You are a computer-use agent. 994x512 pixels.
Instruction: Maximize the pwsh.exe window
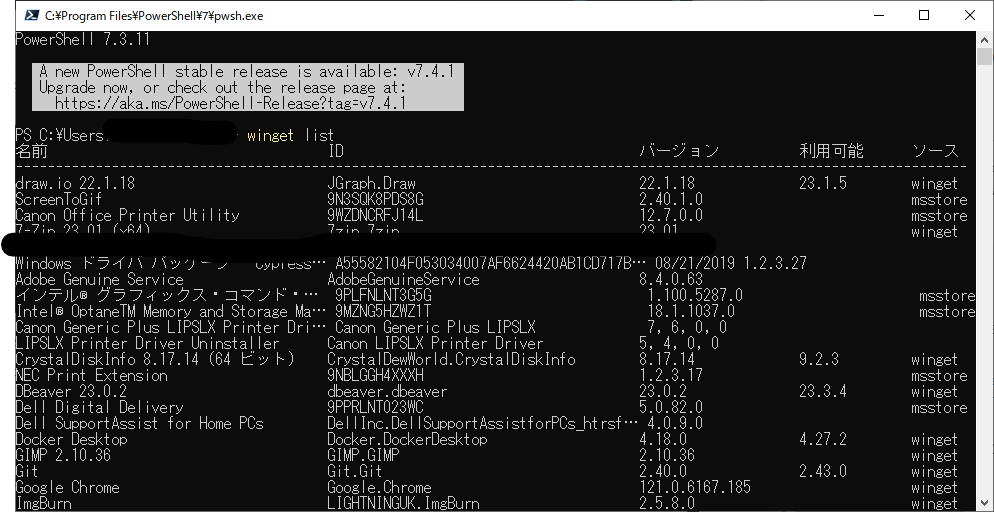coord(924,15)
